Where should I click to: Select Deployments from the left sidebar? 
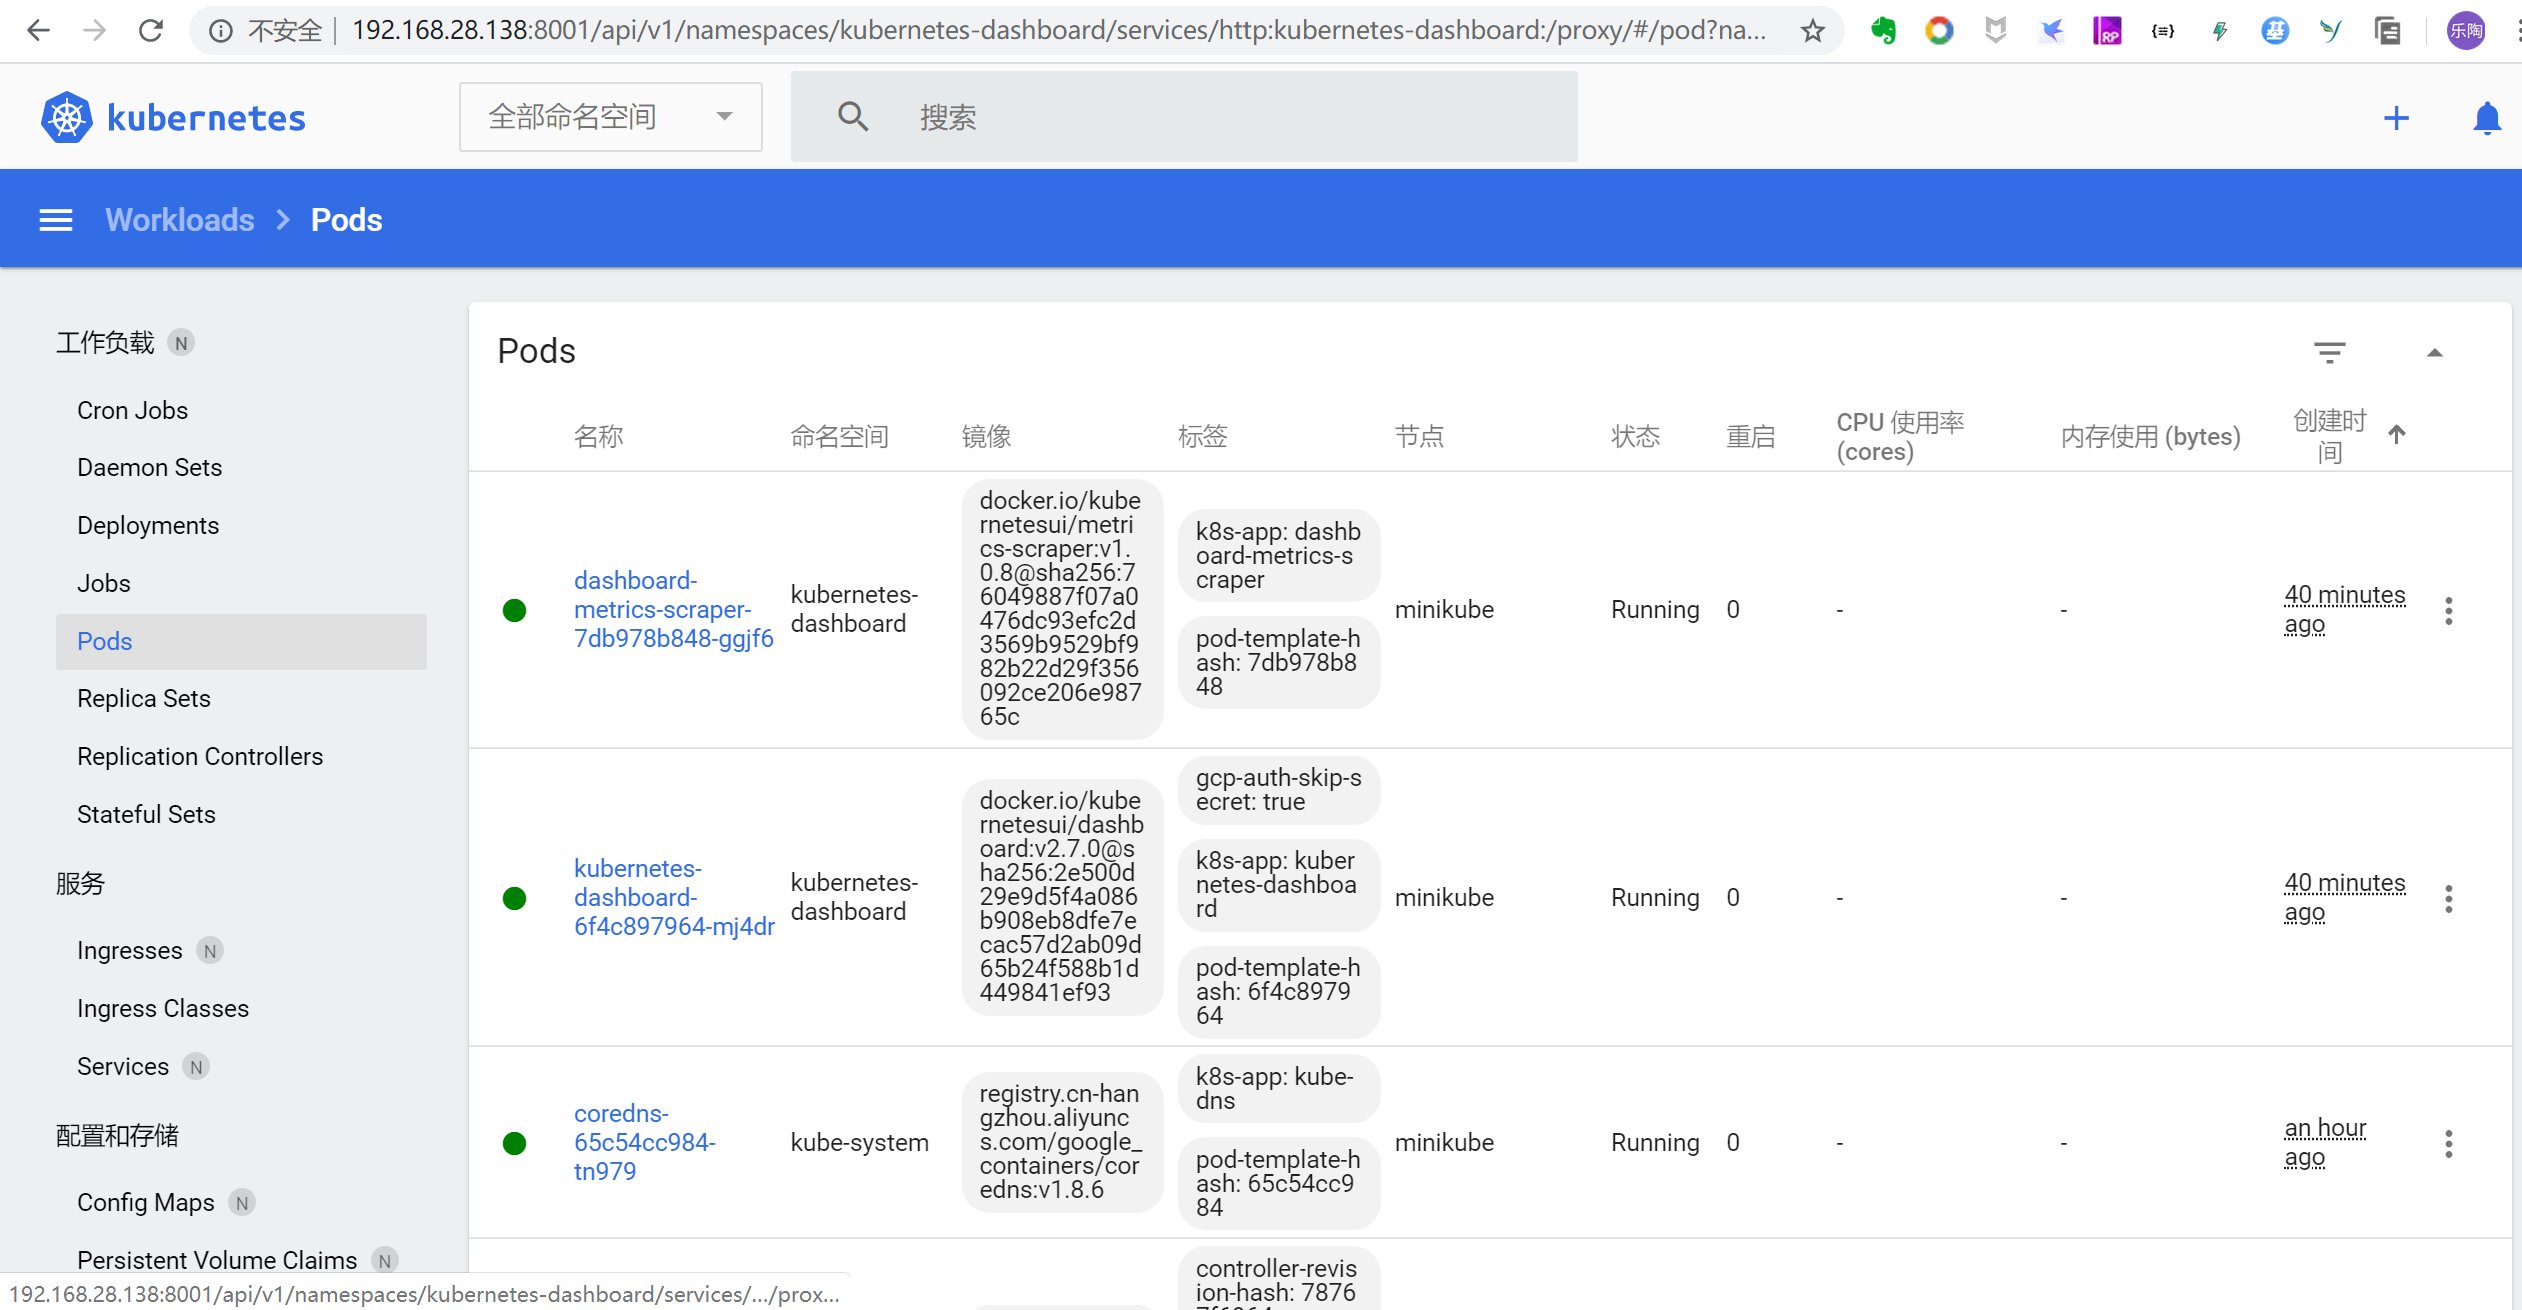(148, 524)
